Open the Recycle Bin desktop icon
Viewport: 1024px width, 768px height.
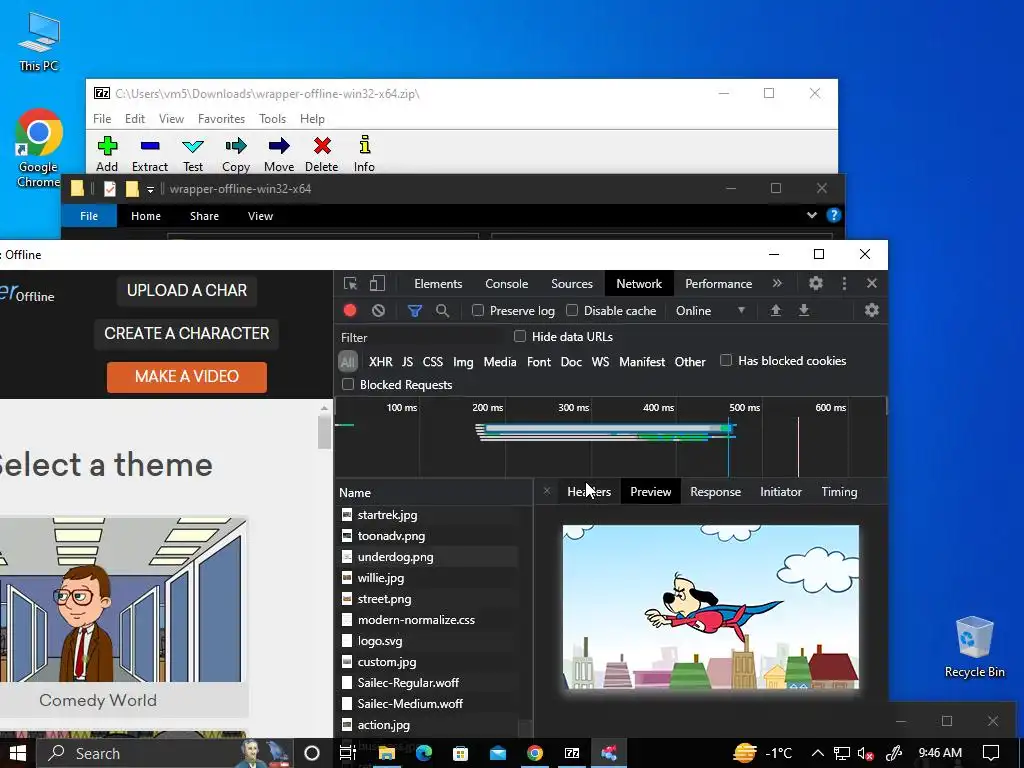coord(974,647)
